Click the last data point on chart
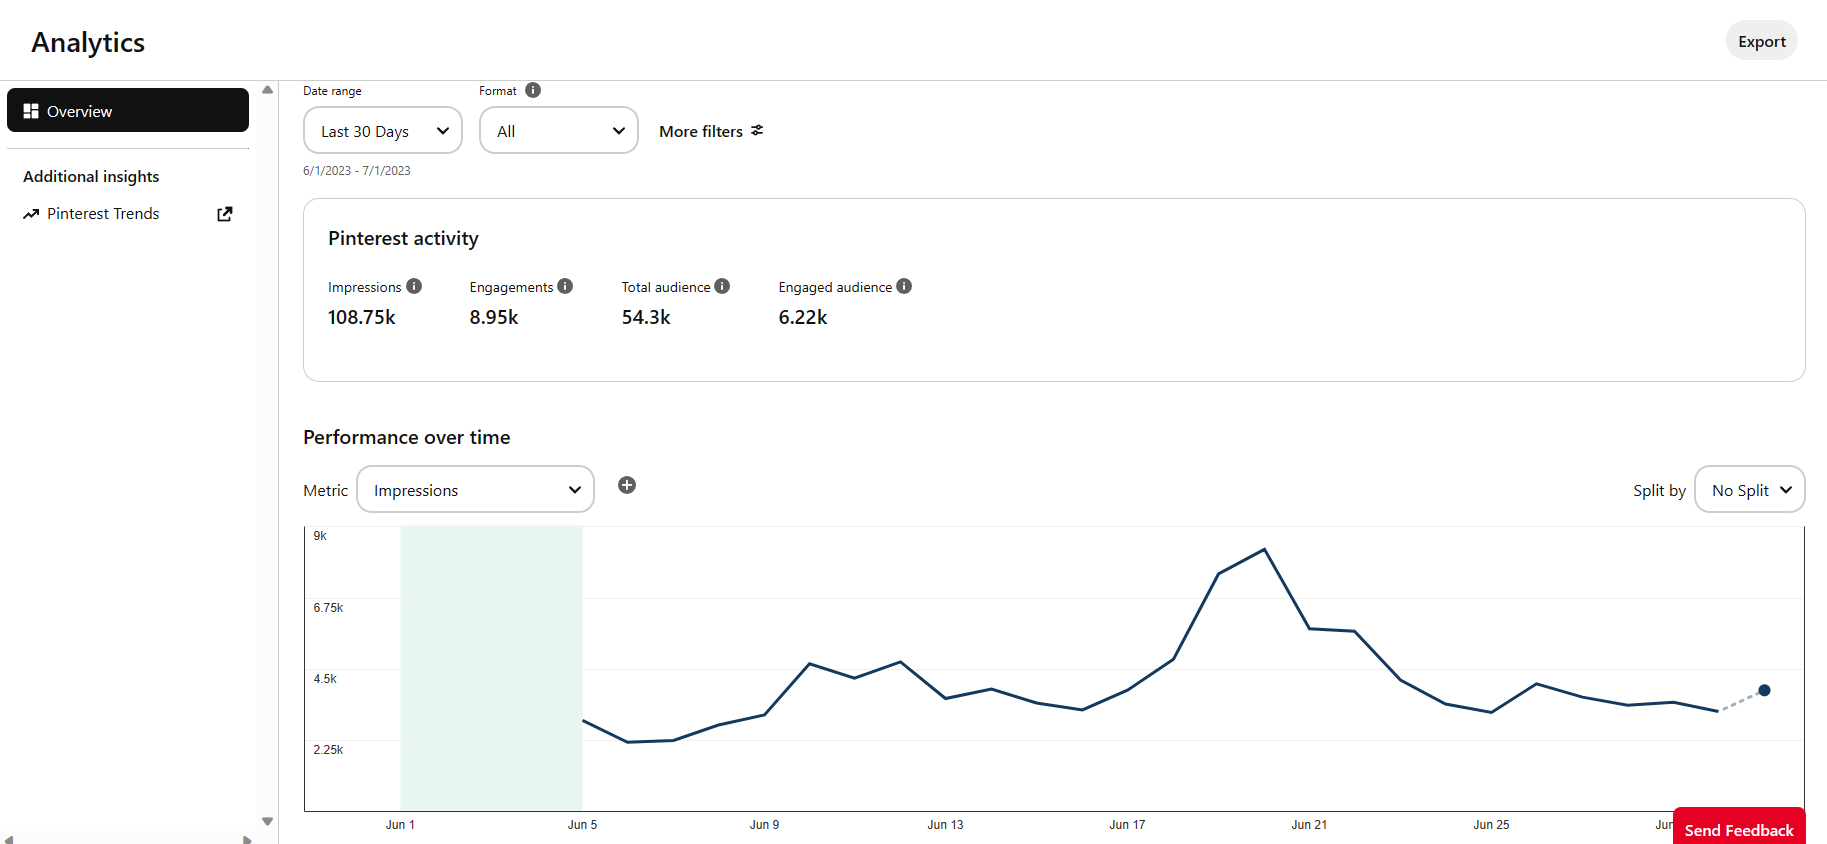The width and height of the screenshot is (1827, 844). (x=1764, y=690)
